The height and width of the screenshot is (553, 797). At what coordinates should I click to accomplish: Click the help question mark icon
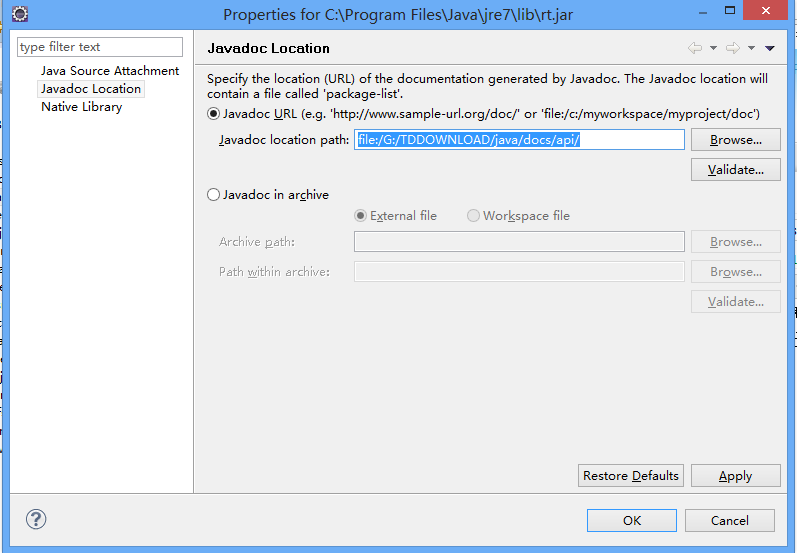(x=36, y=519)
